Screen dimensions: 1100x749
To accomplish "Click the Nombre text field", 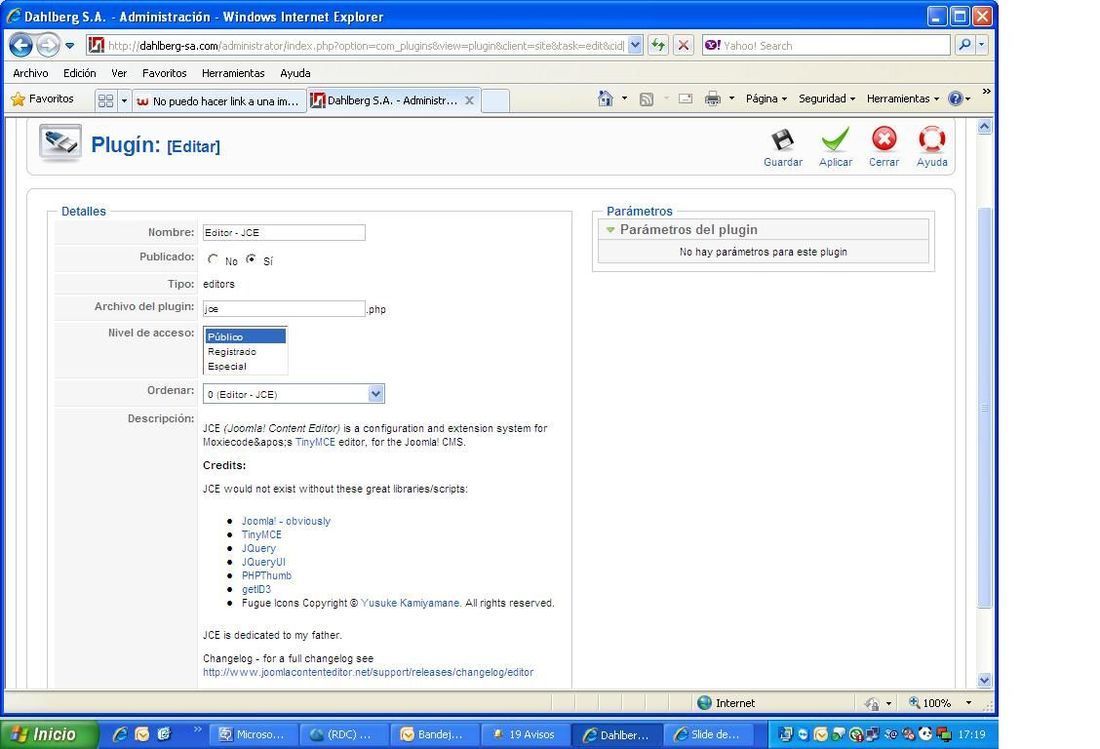I will 283,232.
